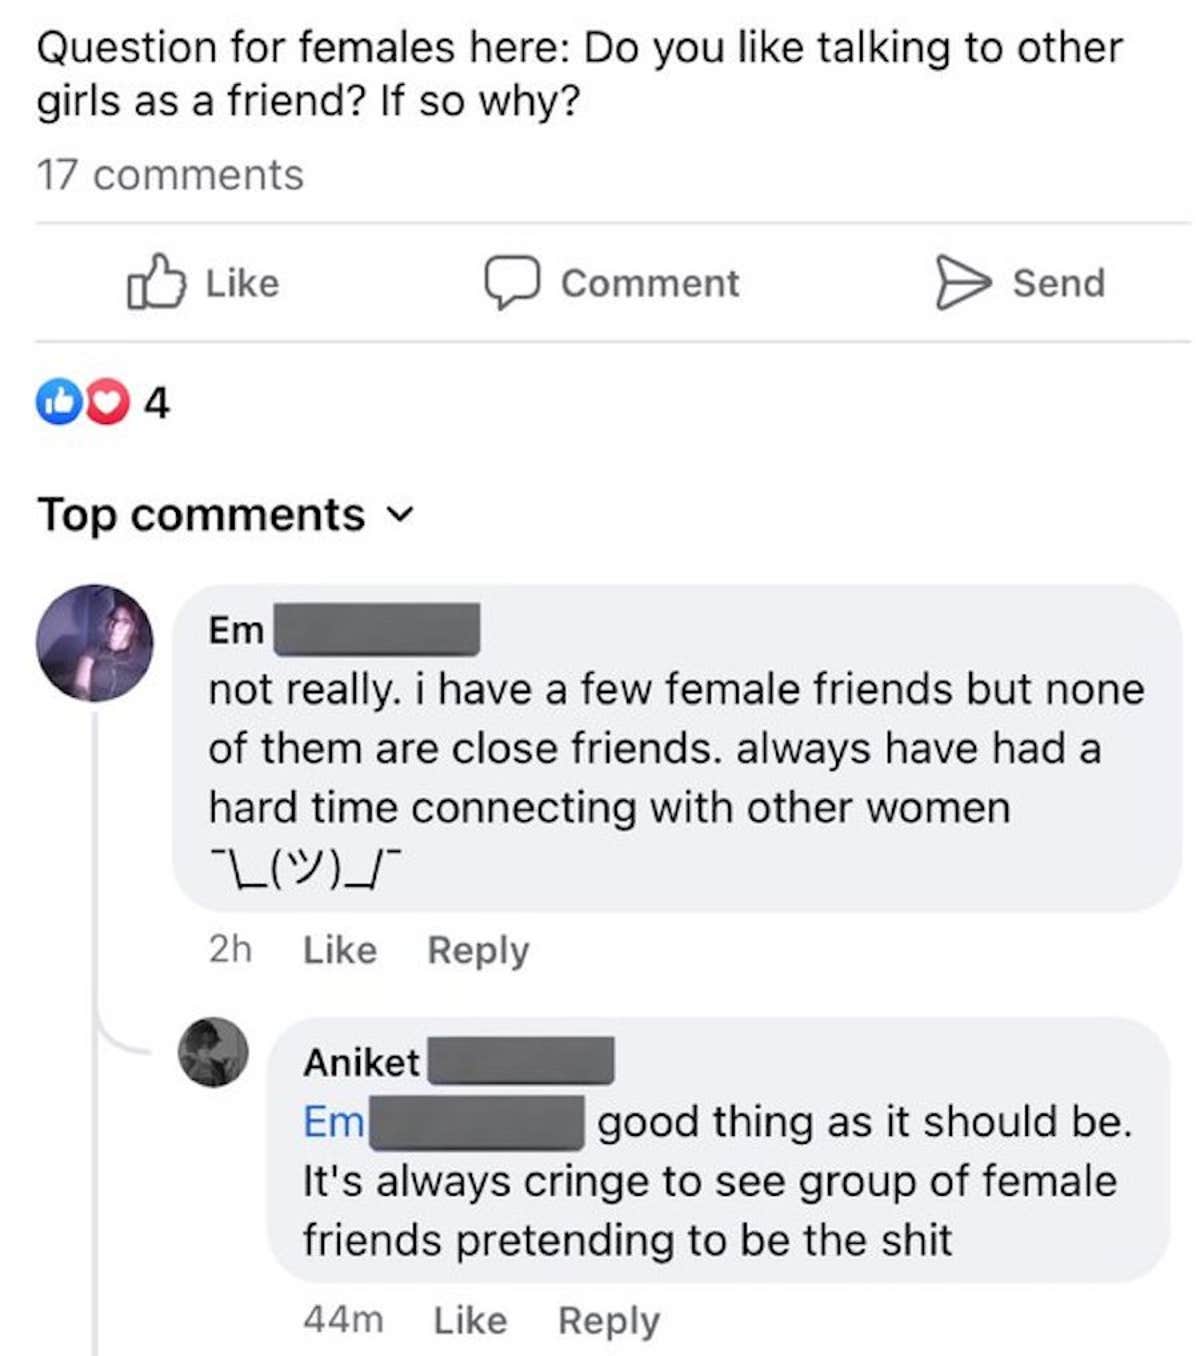View the reaction count of 4
The width and height of the screenshot is (1200, 1356).
click(157, 403)
